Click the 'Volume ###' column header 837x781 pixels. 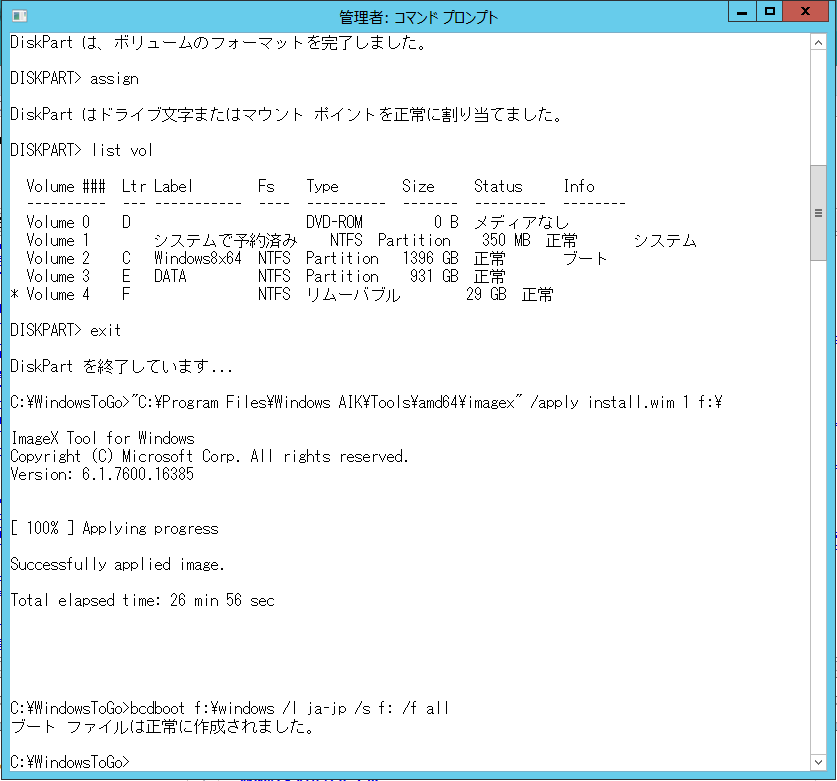coord(66,186)
